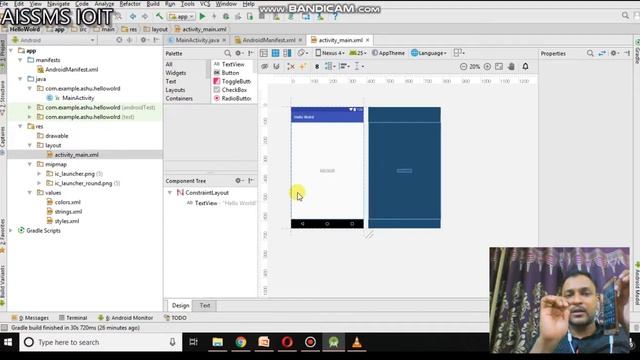Click Zoom to Fit screen icon

point(499,66)
